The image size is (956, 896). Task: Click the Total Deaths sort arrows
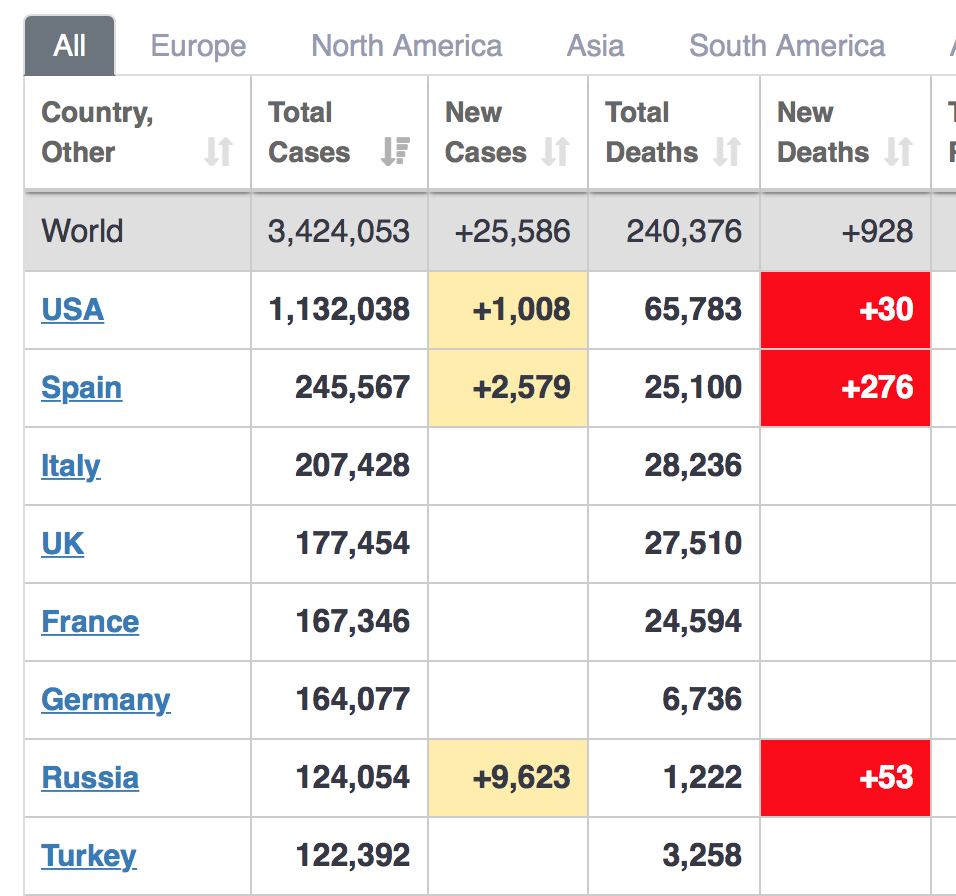(x=727, y=152)
